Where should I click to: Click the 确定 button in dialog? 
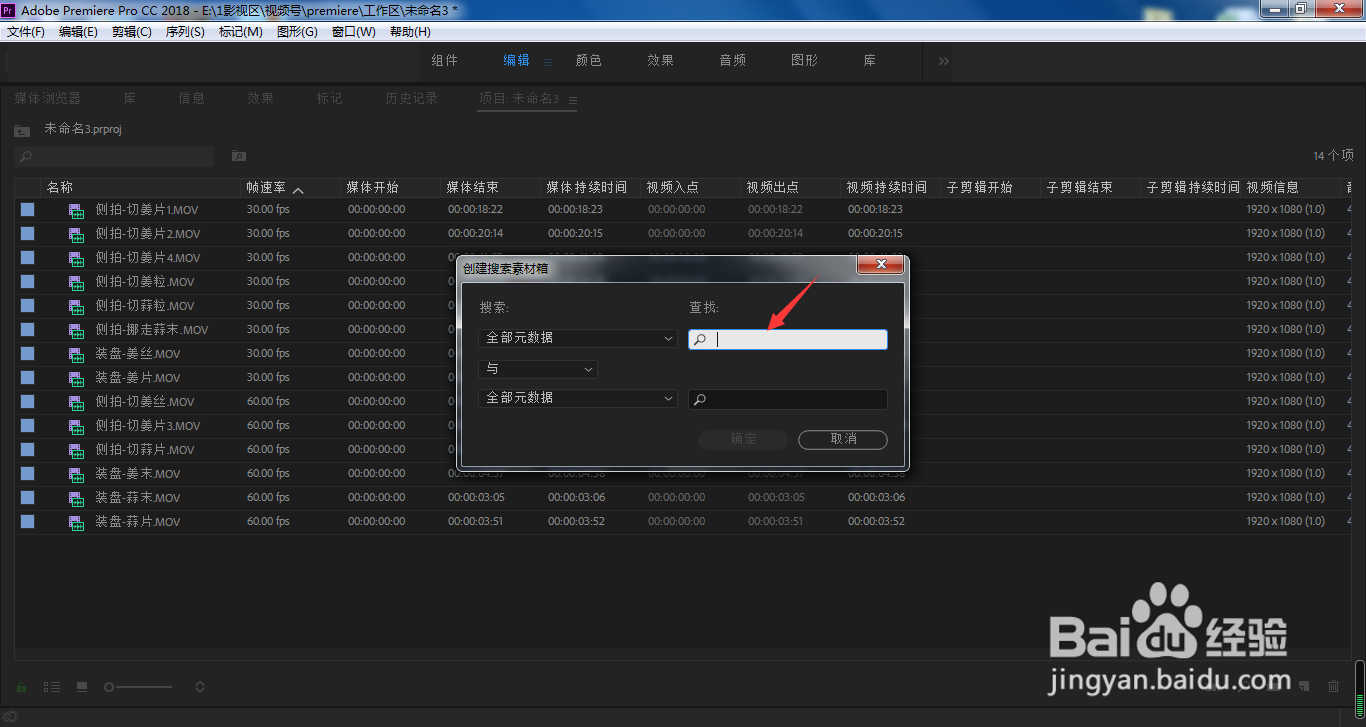744,439
